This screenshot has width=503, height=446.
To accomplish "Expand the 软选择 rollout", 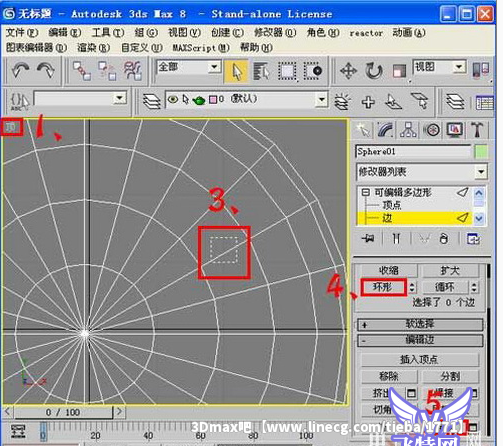I will click(420, 324).
